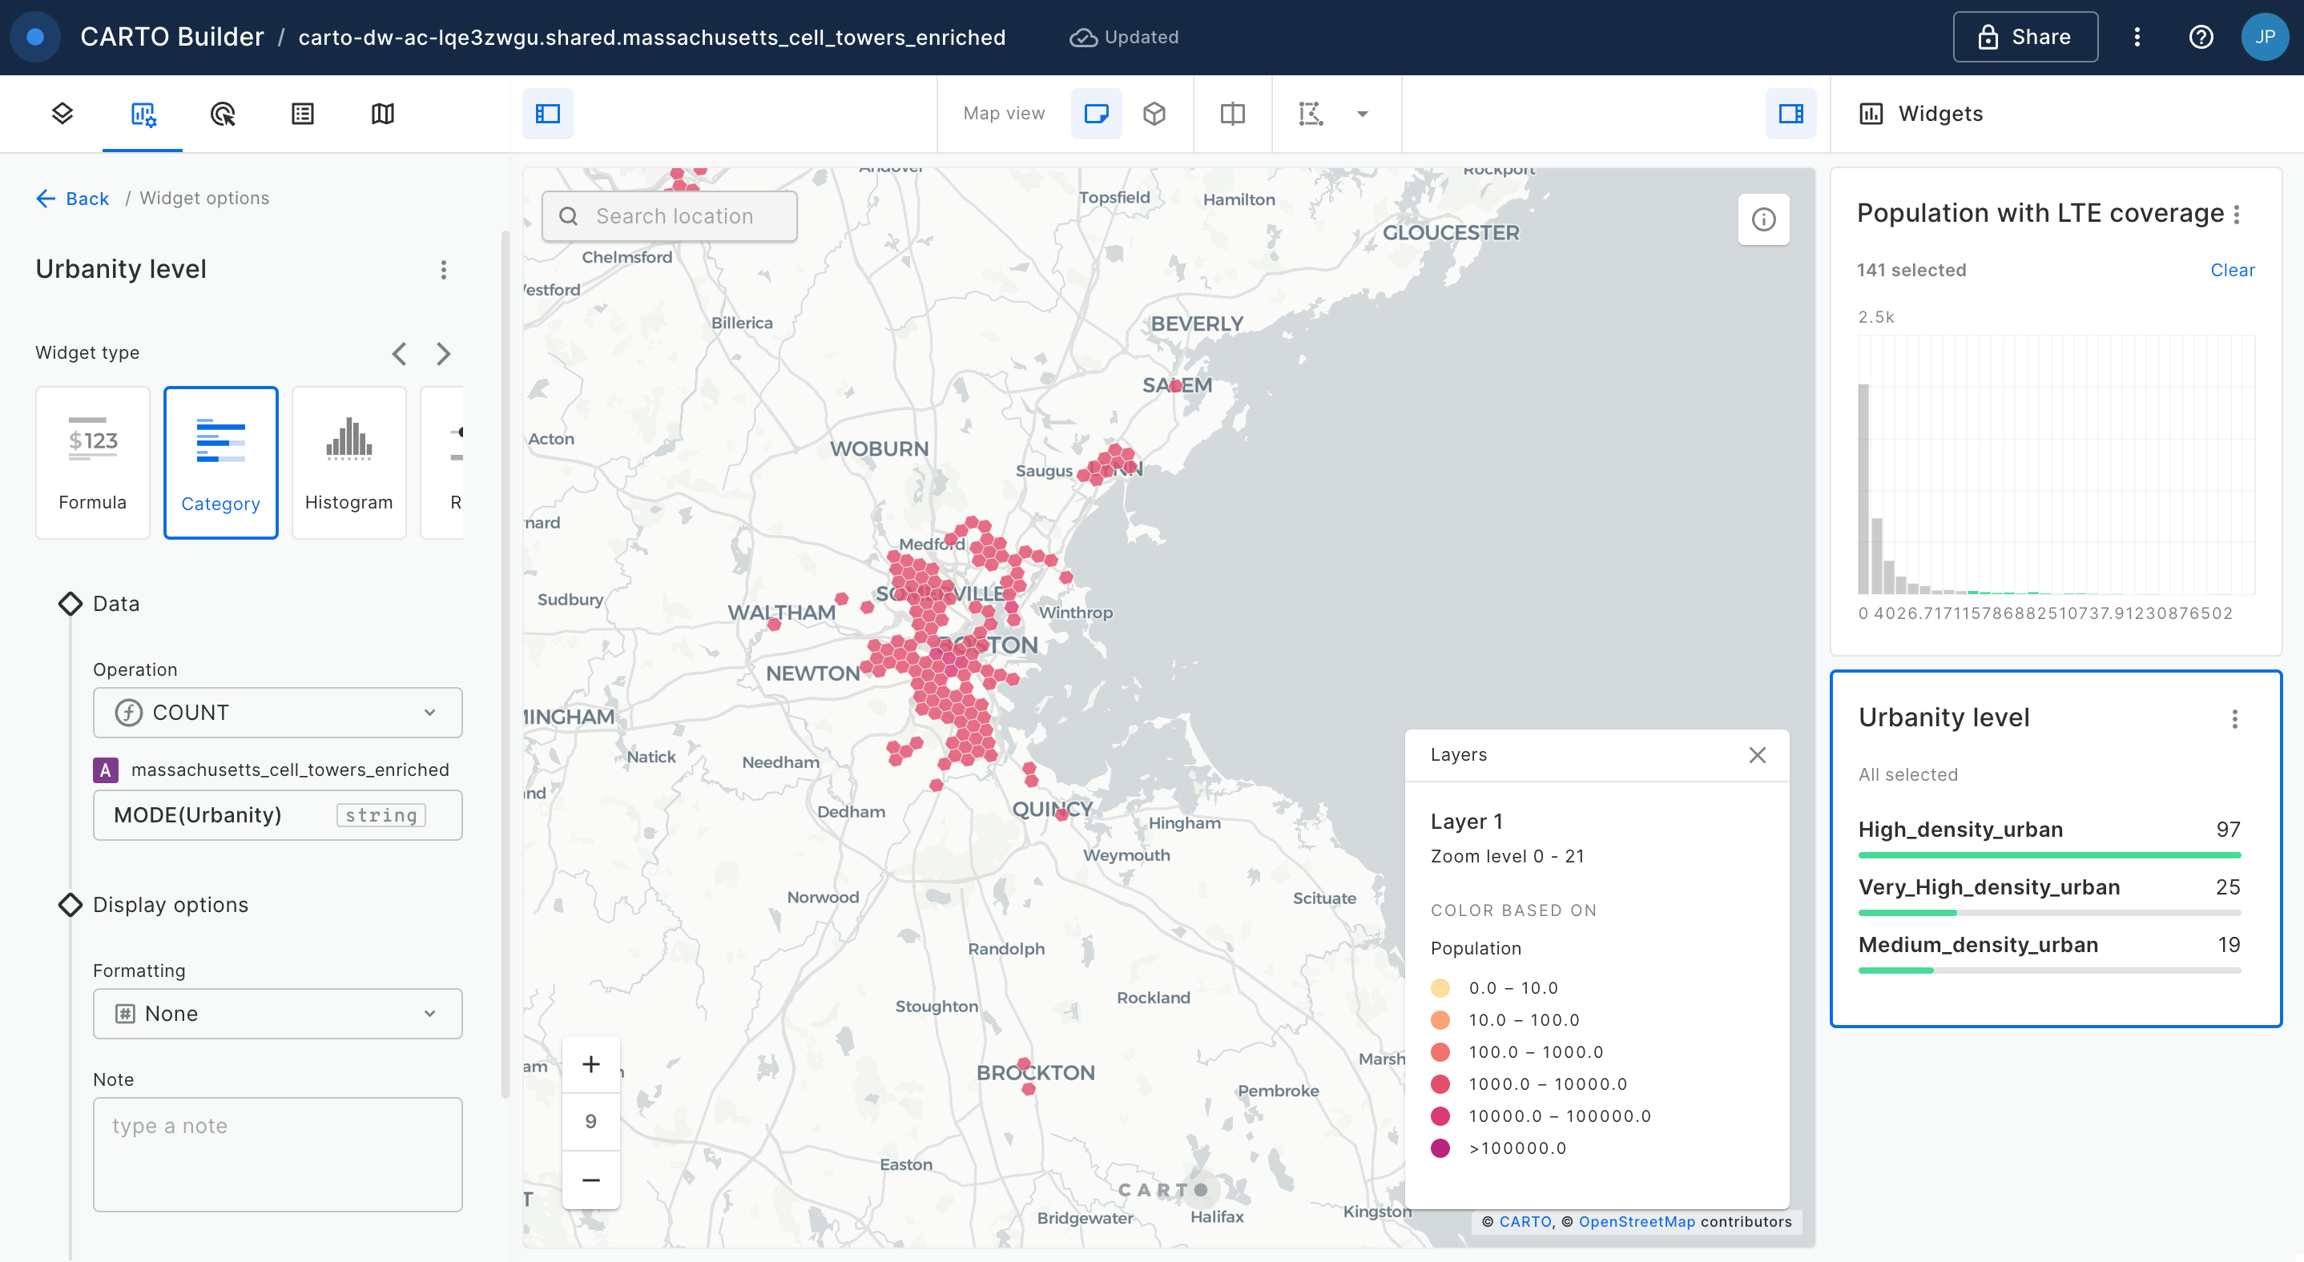
Task: Open the Legend tab icon
Action: [x=302, y=113]
